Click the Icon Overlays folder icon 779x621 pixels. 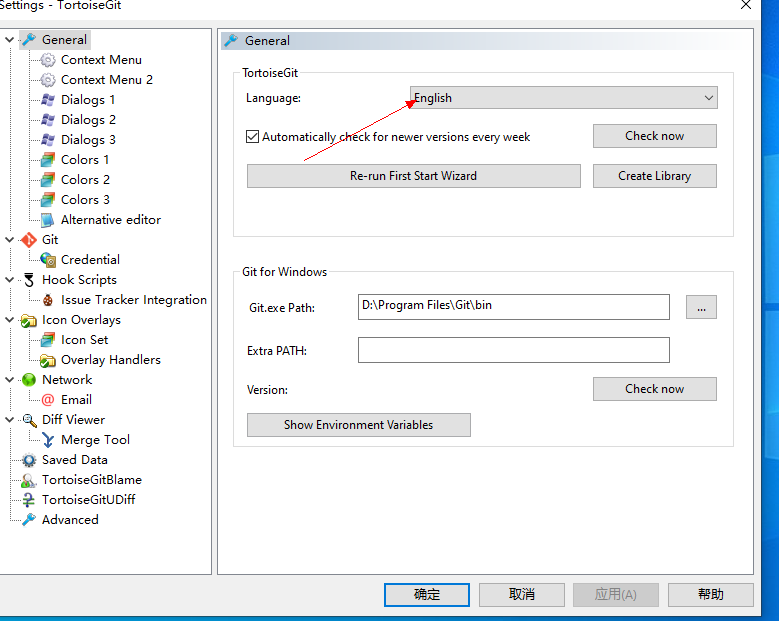point(29,320)
